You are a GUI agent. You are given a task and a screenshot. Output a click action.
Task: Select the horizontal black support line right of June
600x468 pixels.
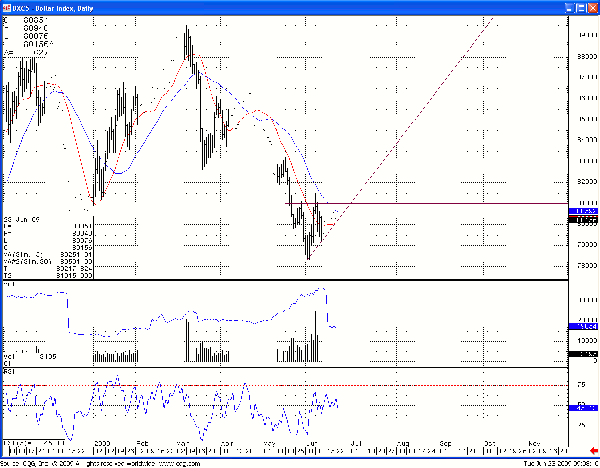click(x=450, y=204)
